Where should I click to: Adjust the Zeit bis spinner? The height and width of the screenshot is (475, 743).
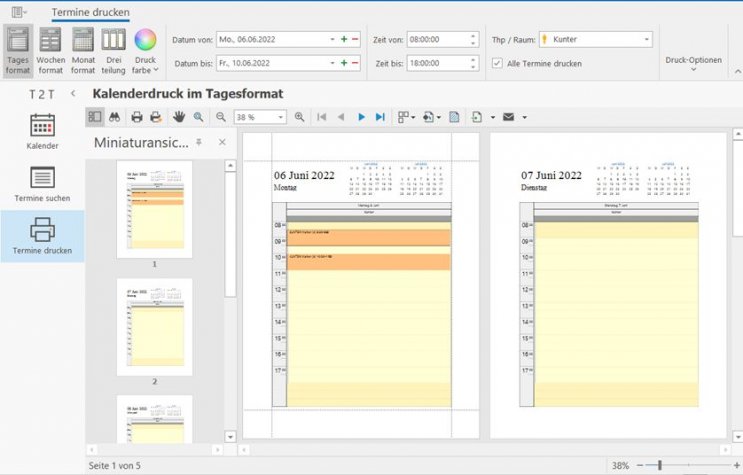473,63
